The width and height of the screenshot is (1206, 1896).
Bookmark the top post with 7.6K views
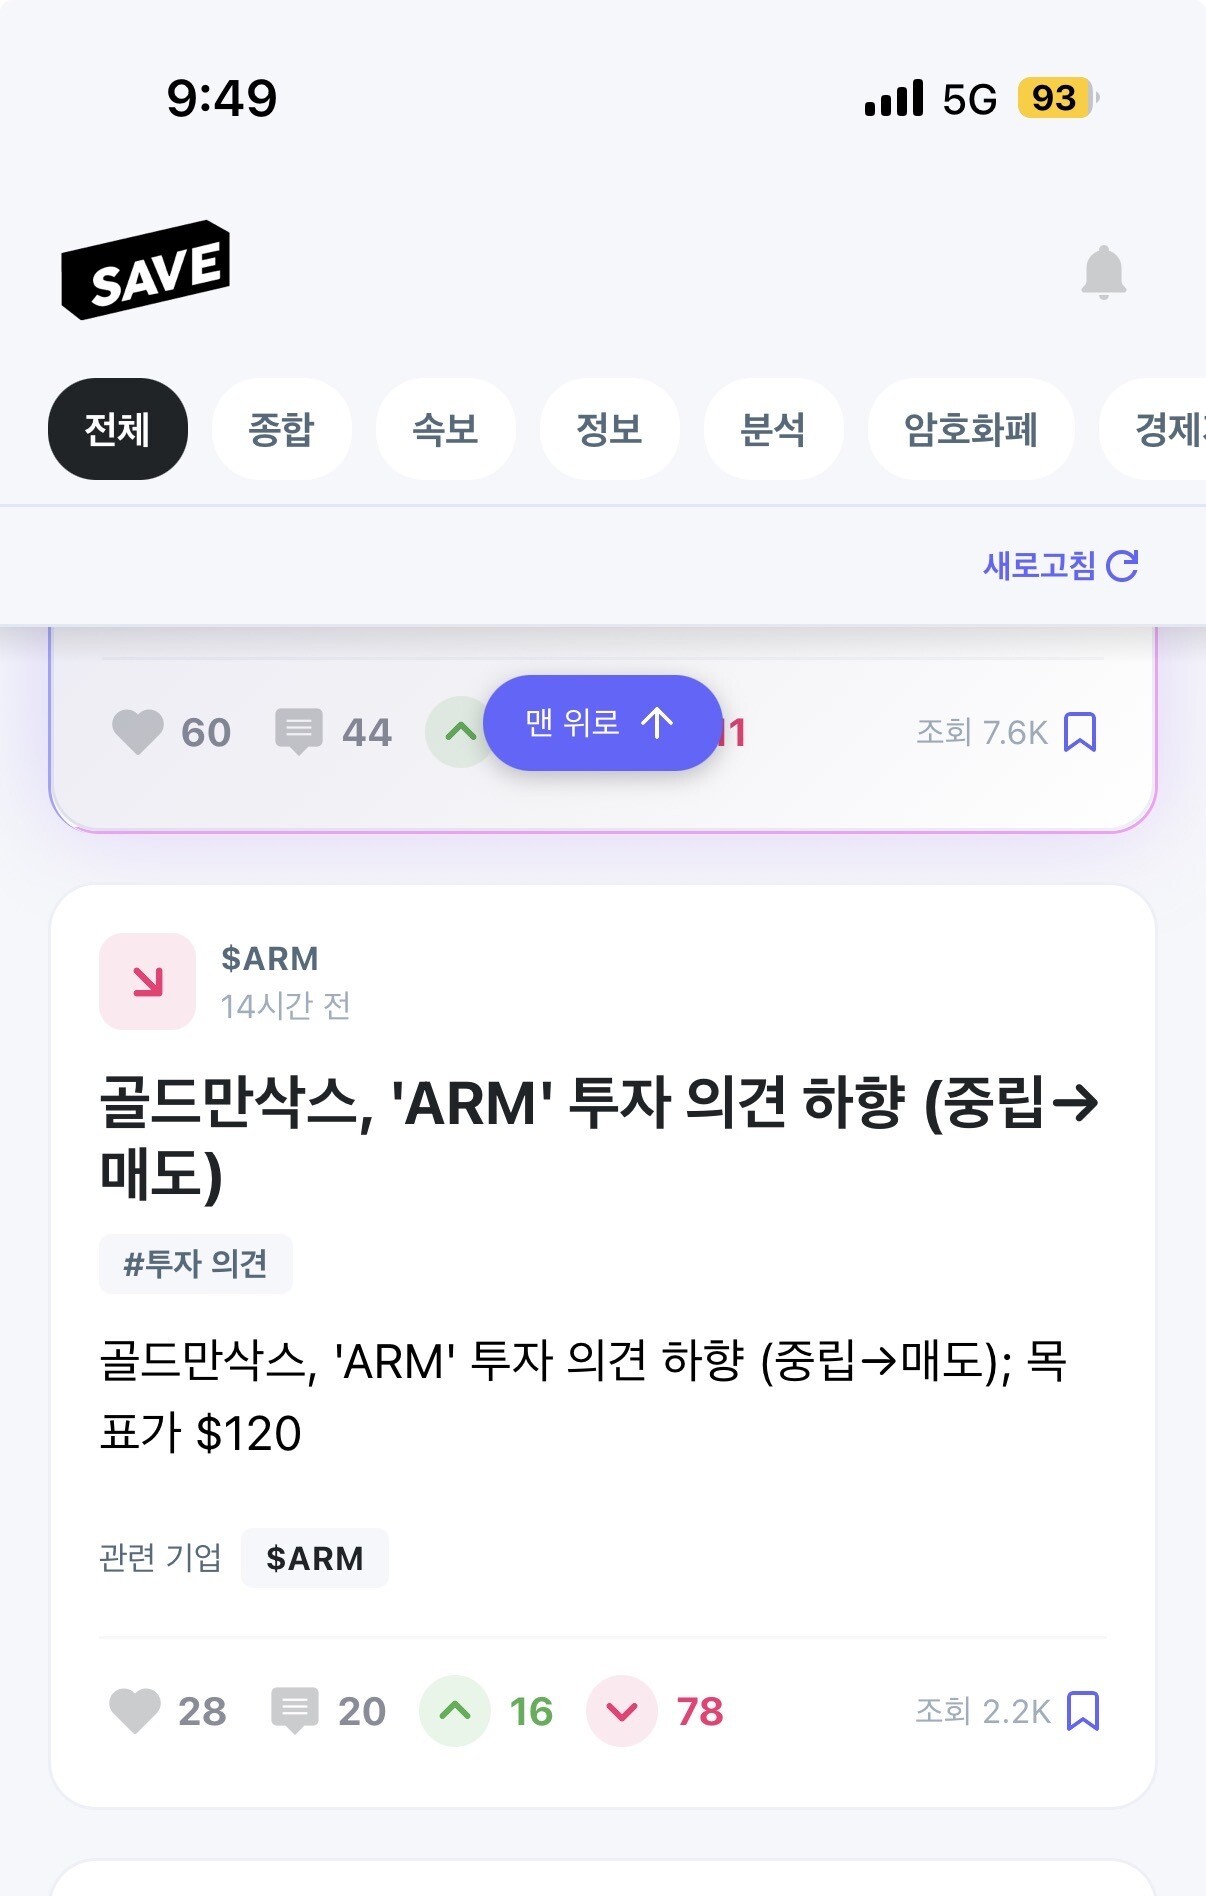1080,732
